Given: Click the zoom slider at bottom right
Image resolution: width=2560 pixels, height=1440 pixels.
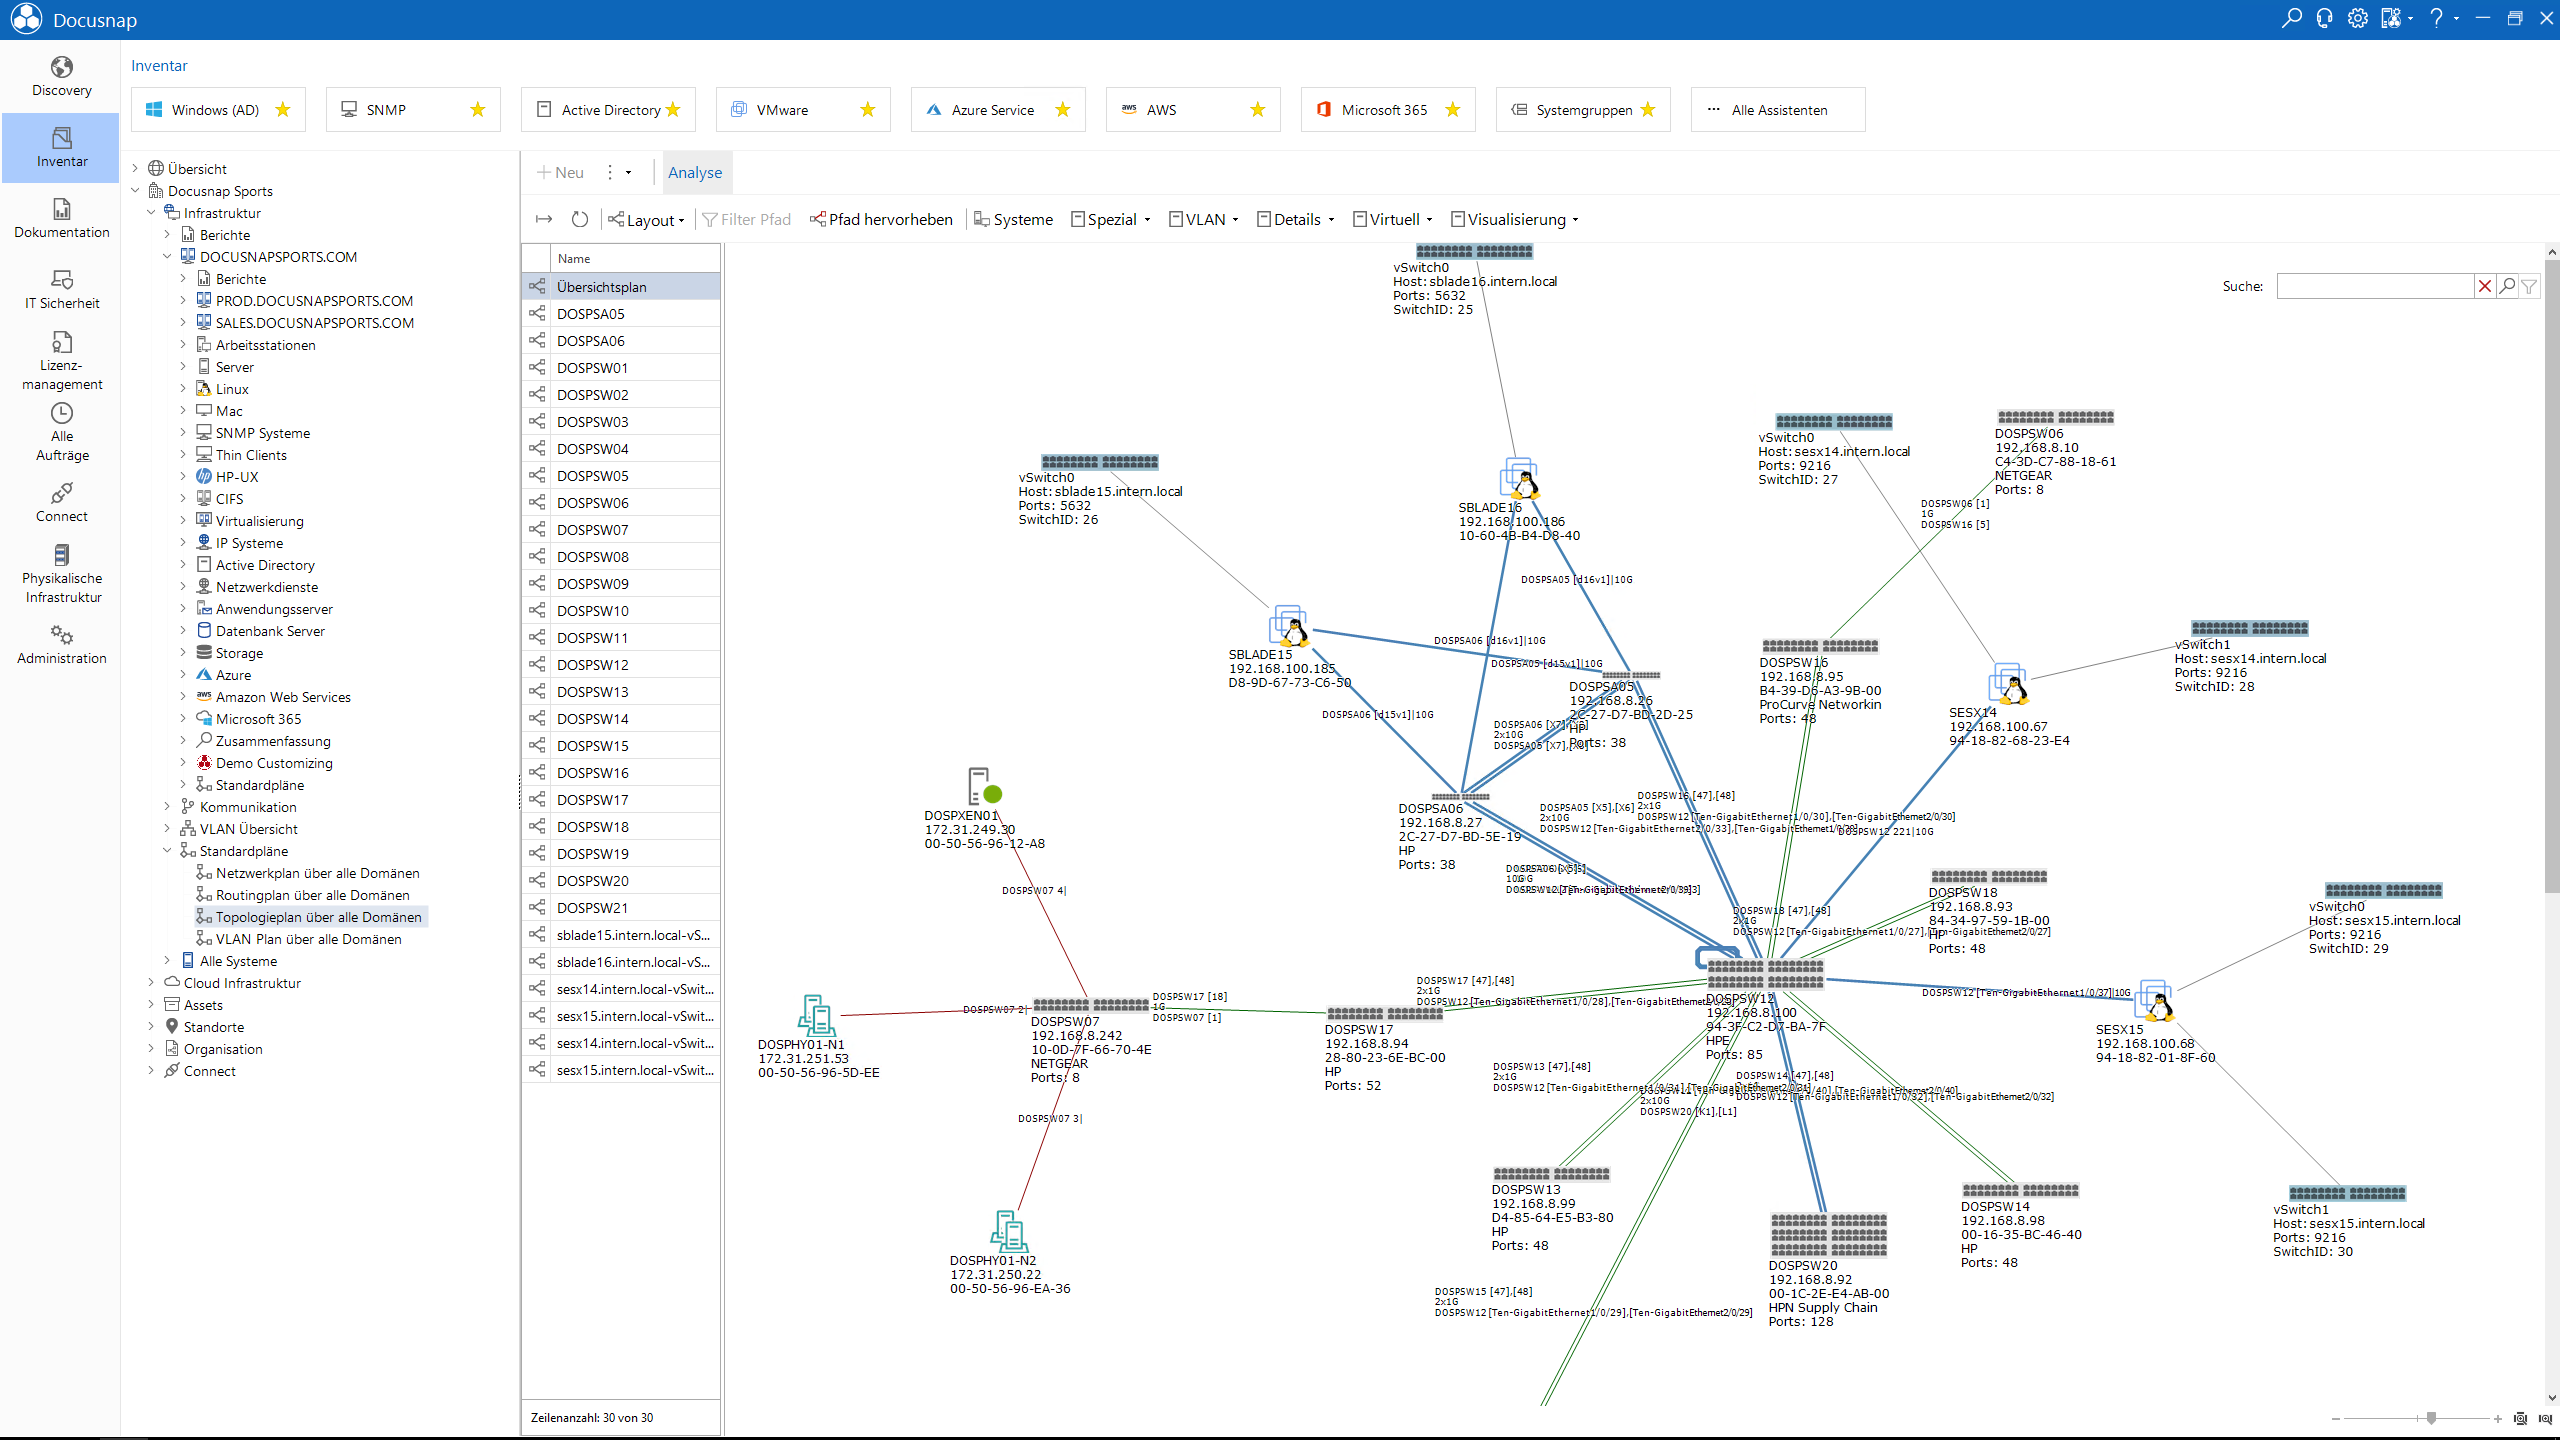Looking at the screenshot, I should click(2431, 1418).
